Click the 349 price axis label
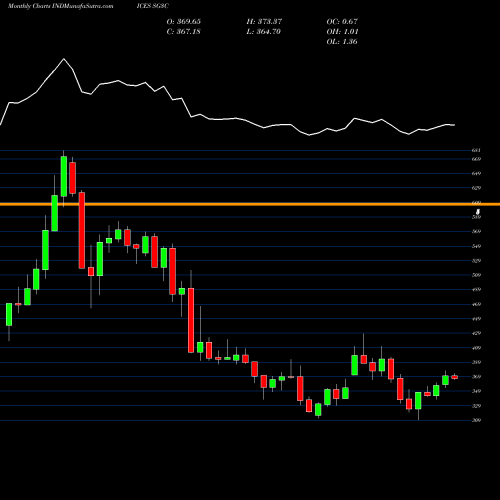 (x=476, y=391)
